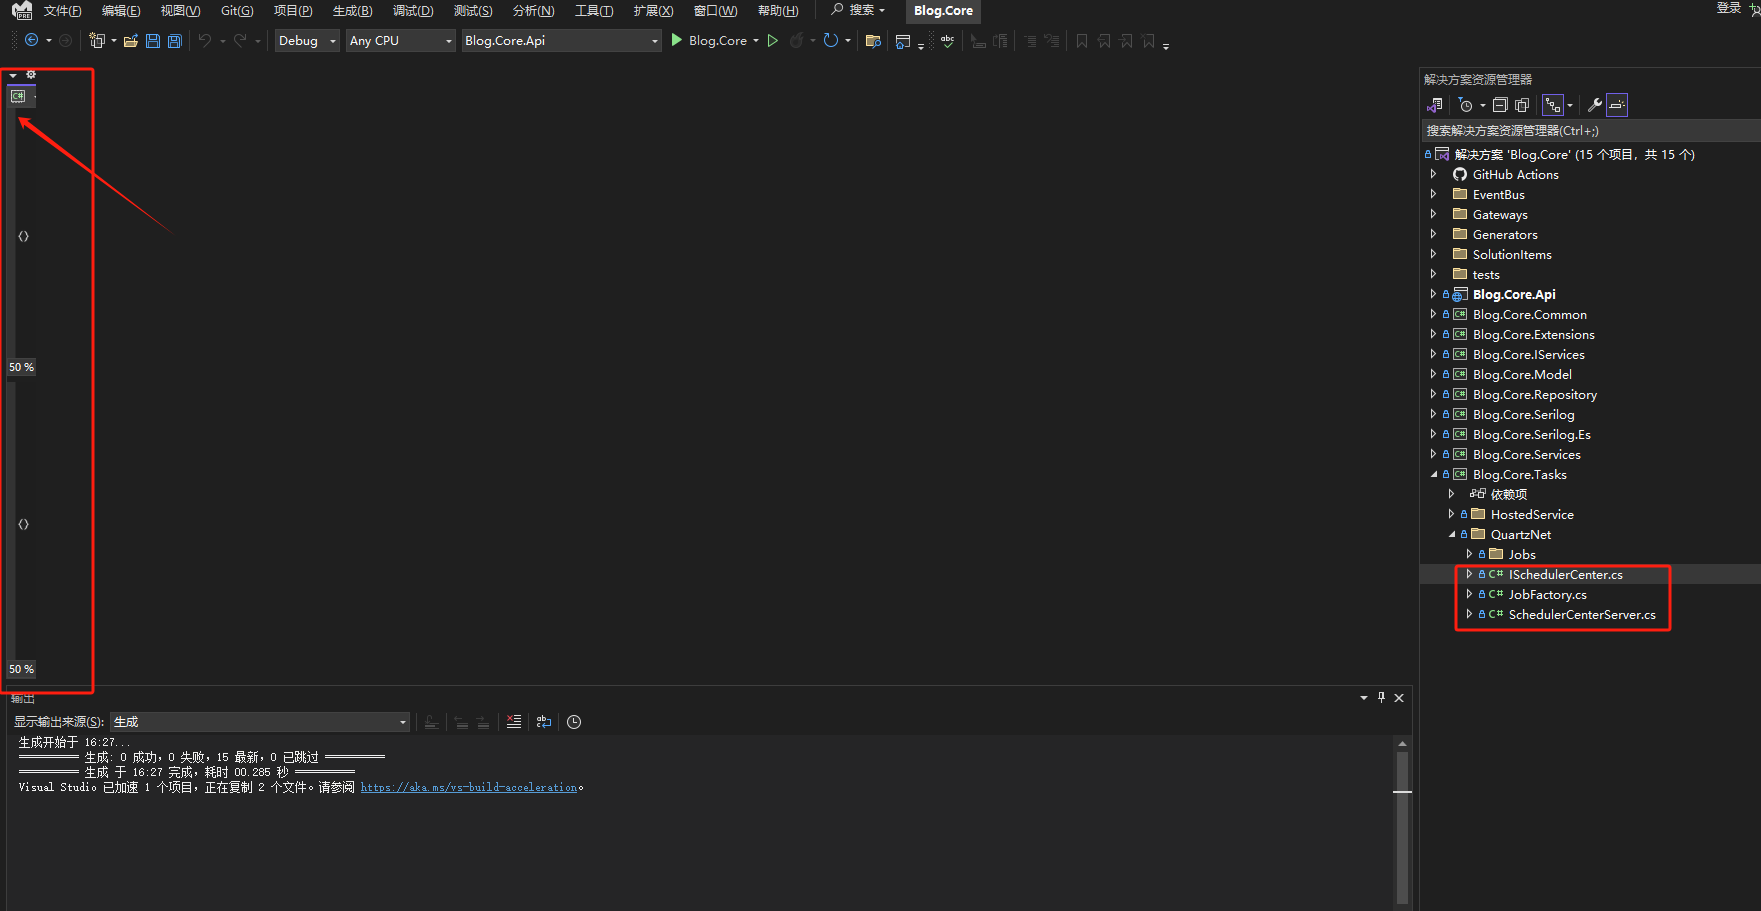Screen dimensions: 1761x911
Task: Open output panel window options dropdown arrow
Action: 1364,698
